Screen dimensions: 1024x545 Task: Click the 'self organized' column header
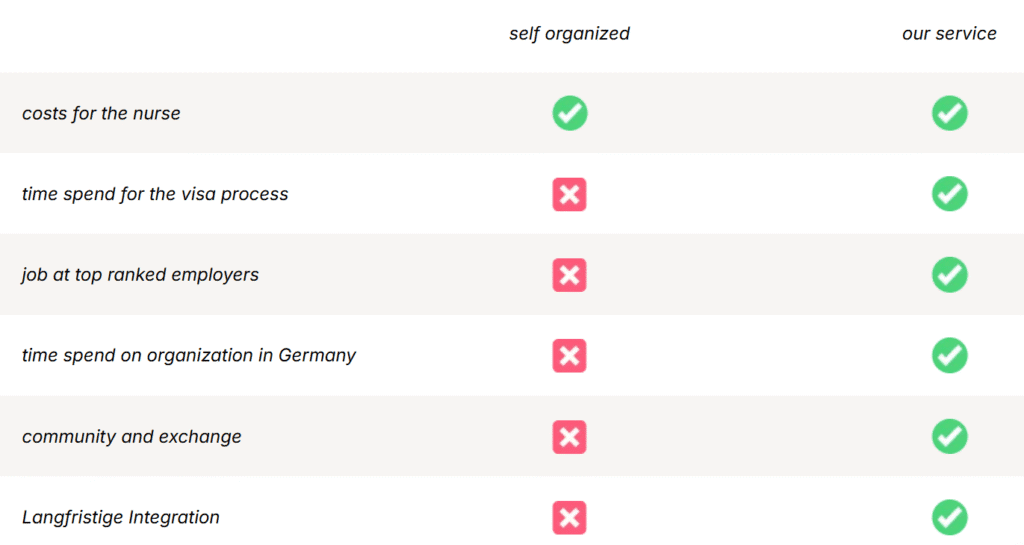(569, 33)
